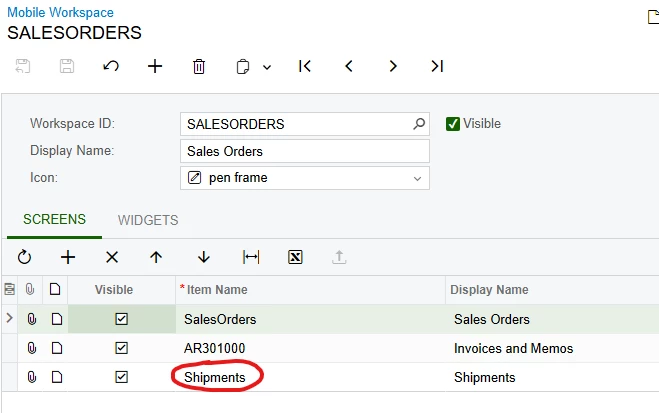This screenshot has width=659, height=413.
Task: Open the Mobile Workspace breadcrumb link
Action: 61,13
